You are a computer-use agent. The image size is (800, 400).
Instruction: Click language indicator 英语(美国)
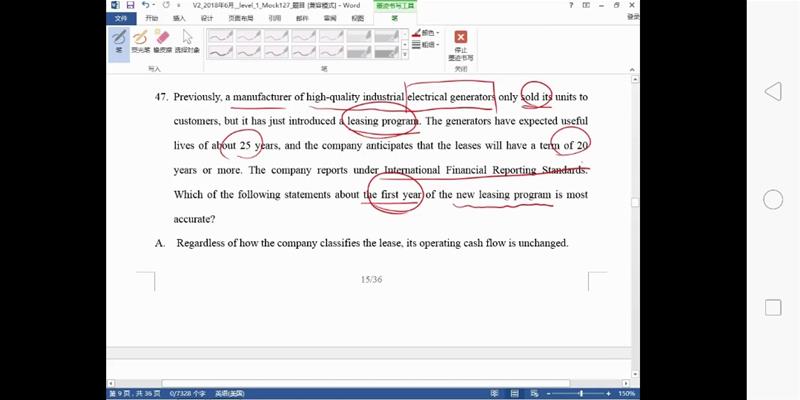point(230,394)
